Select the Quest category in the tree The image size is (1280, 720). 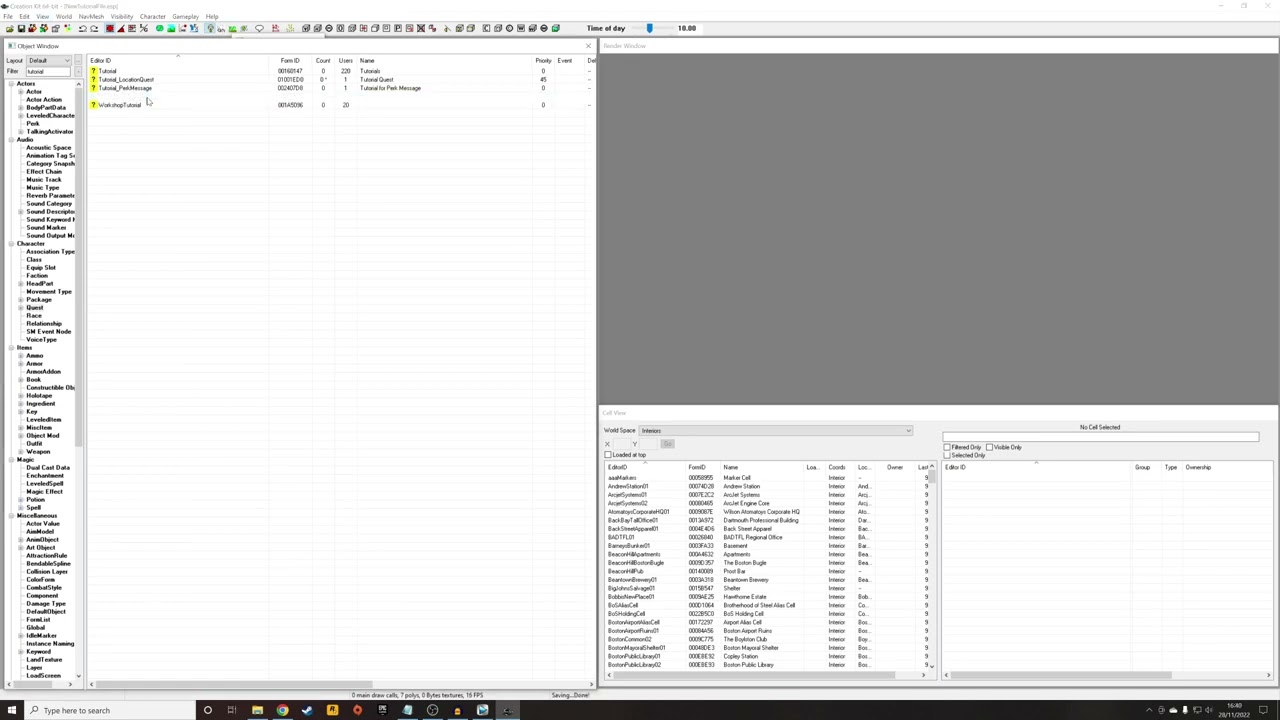click(x=35, y=308)
